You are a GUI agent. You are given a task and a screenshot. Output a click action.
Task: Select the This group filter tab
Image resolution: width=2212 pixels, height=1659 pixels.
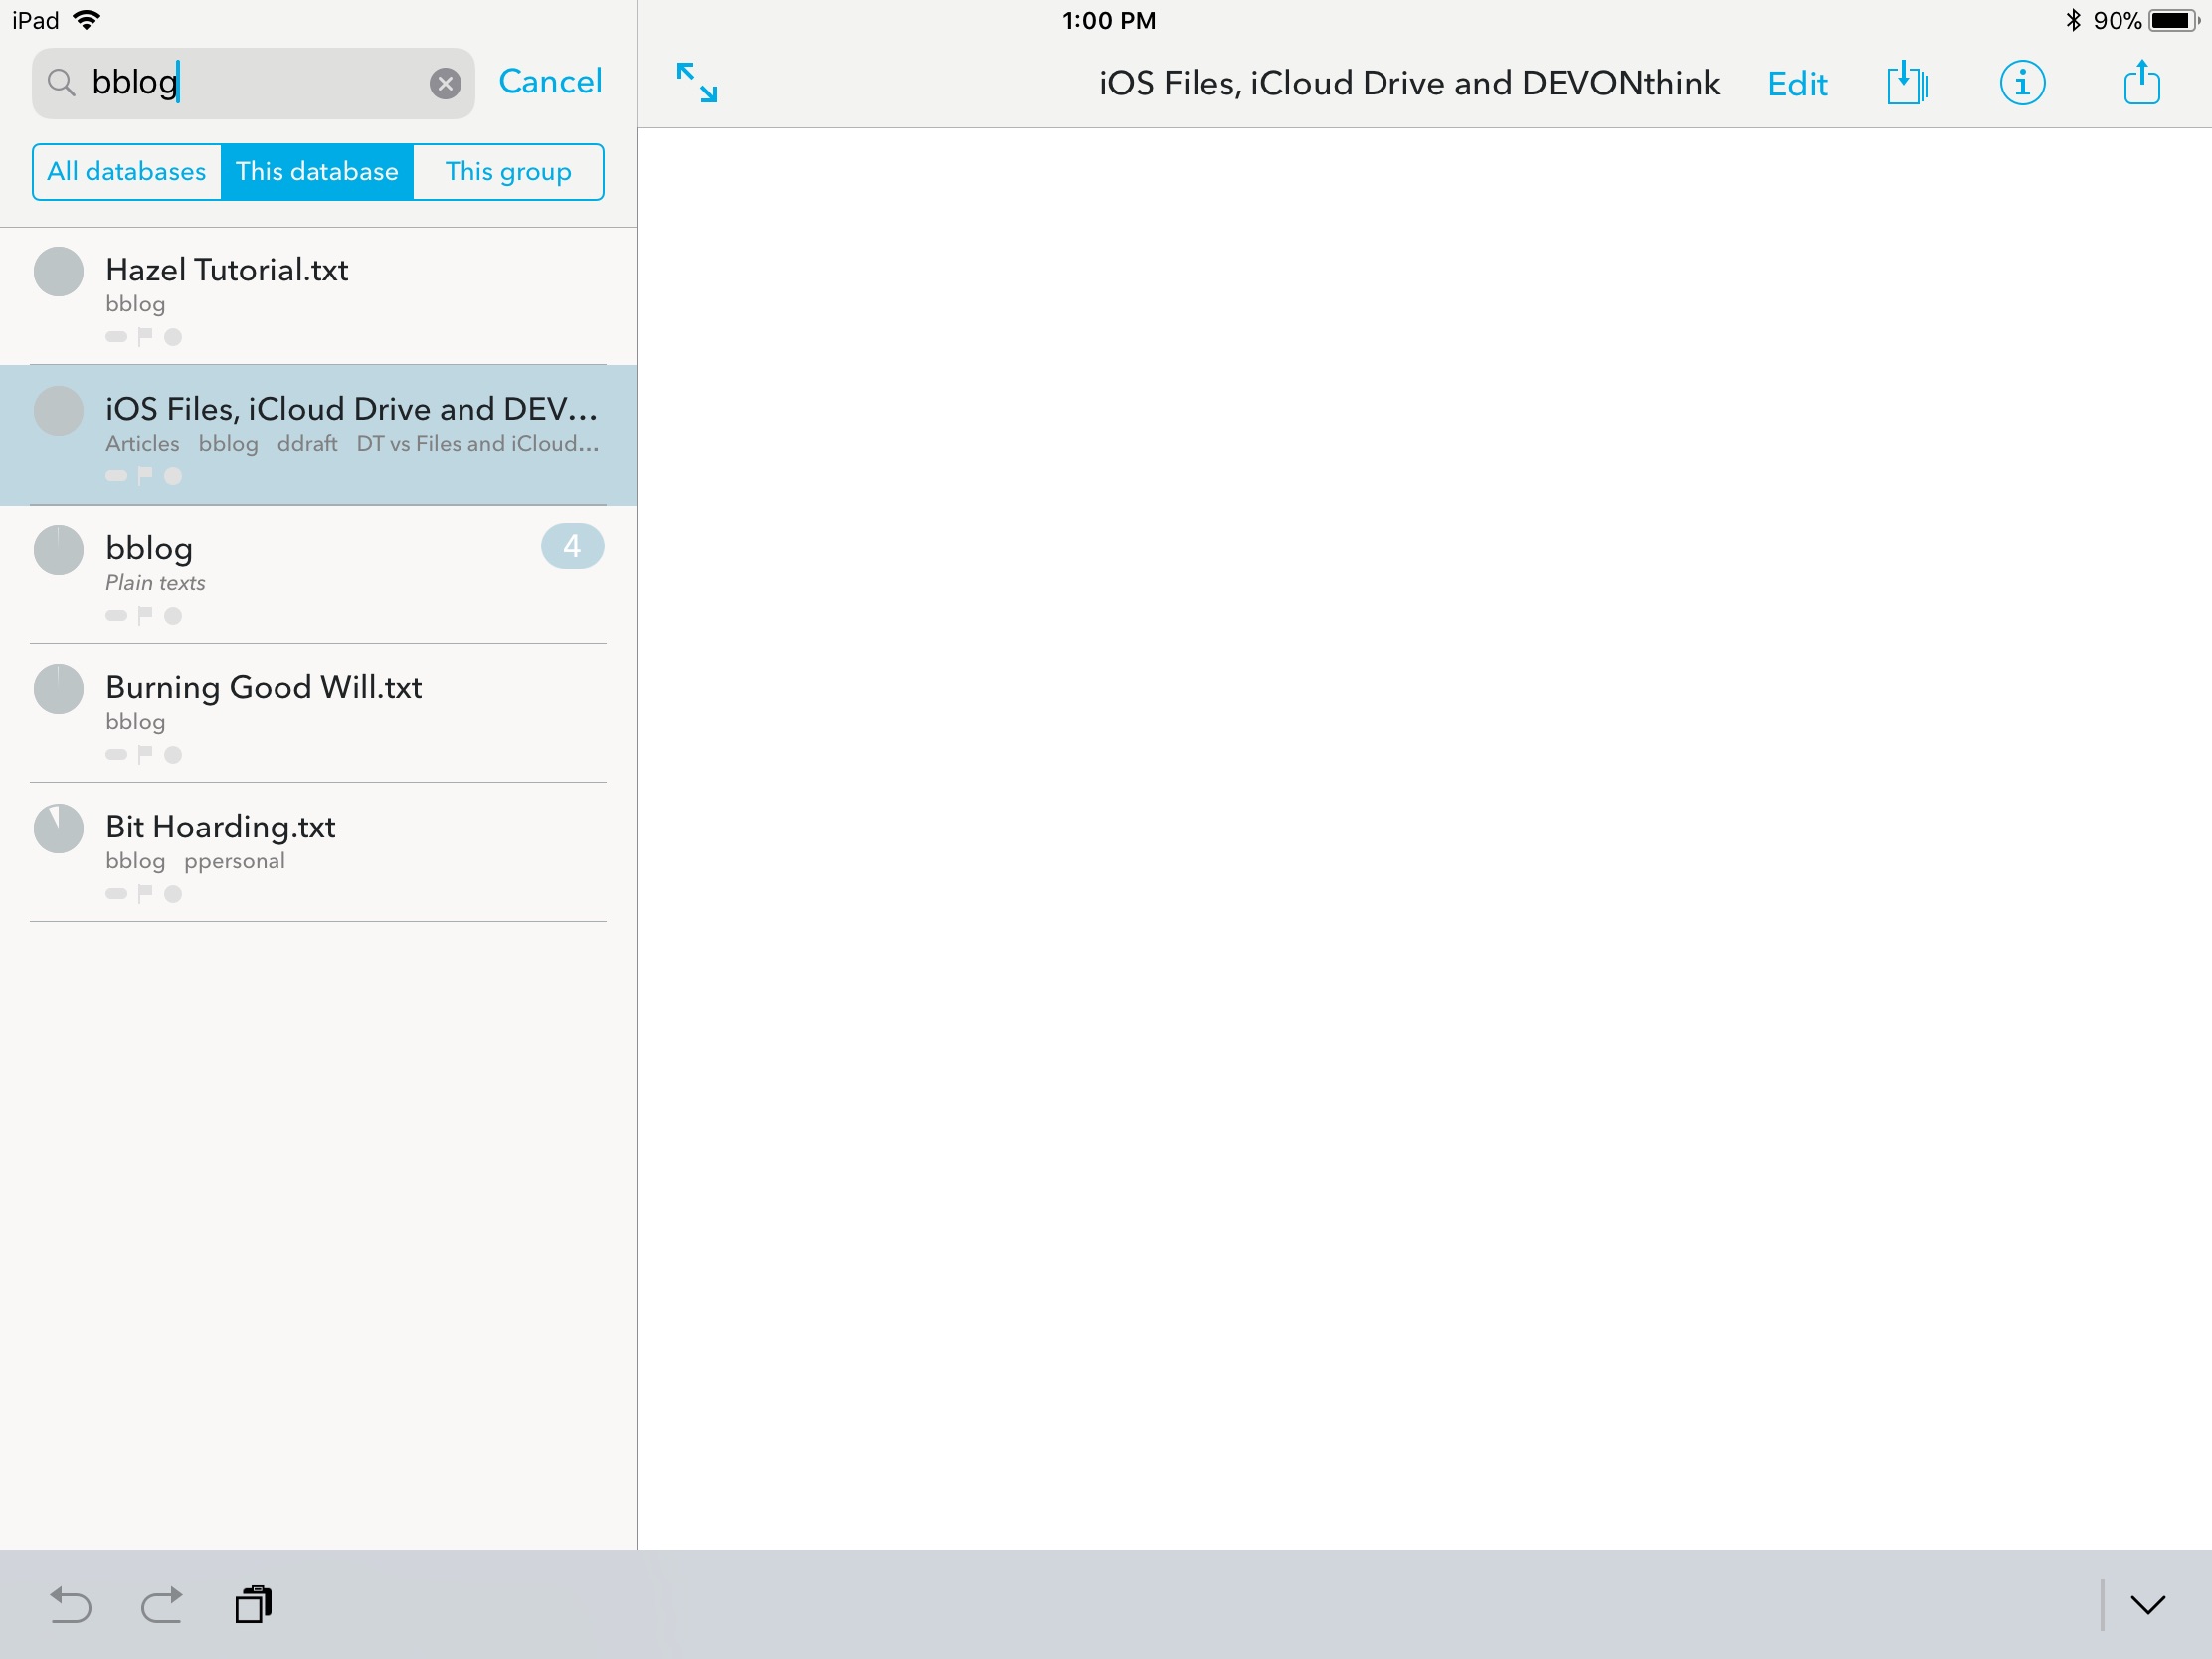(507, 171)
